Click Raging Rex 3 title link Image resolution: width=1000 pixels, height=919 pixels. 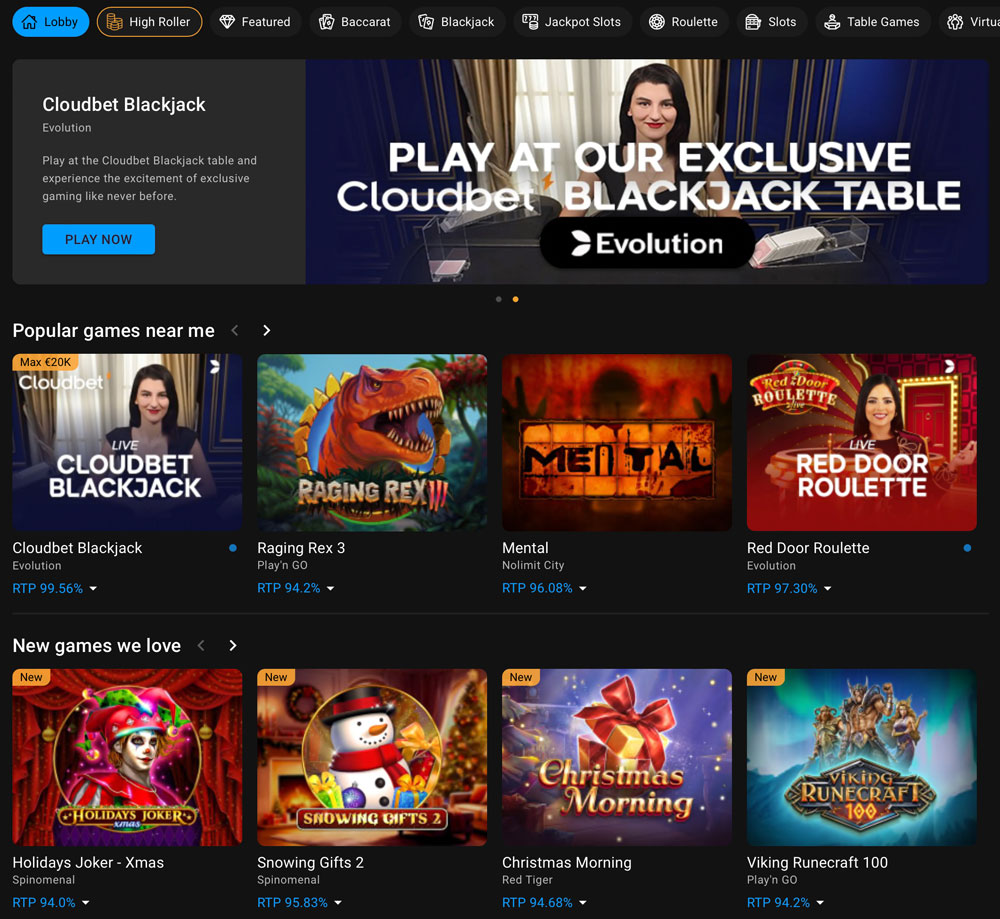click(301, 548)
